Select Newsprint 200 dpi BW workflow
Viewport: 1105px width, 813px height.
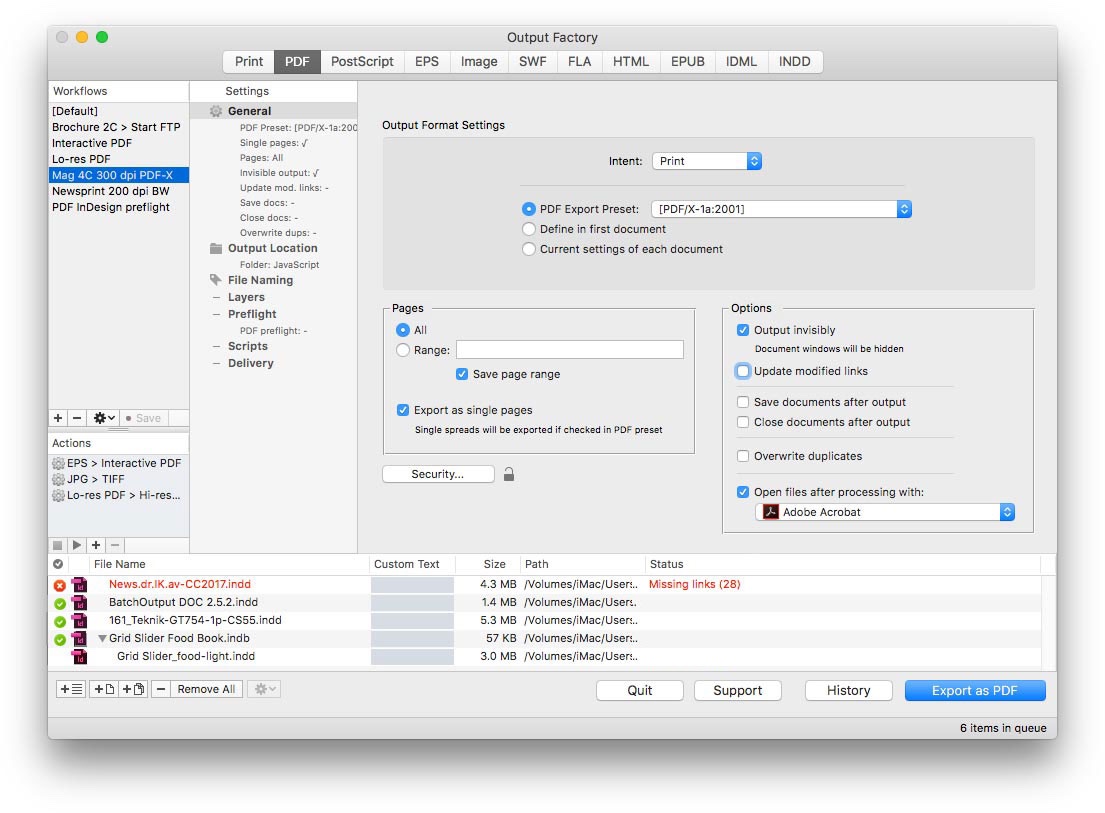pyautogui.click(x=111, y=191)
